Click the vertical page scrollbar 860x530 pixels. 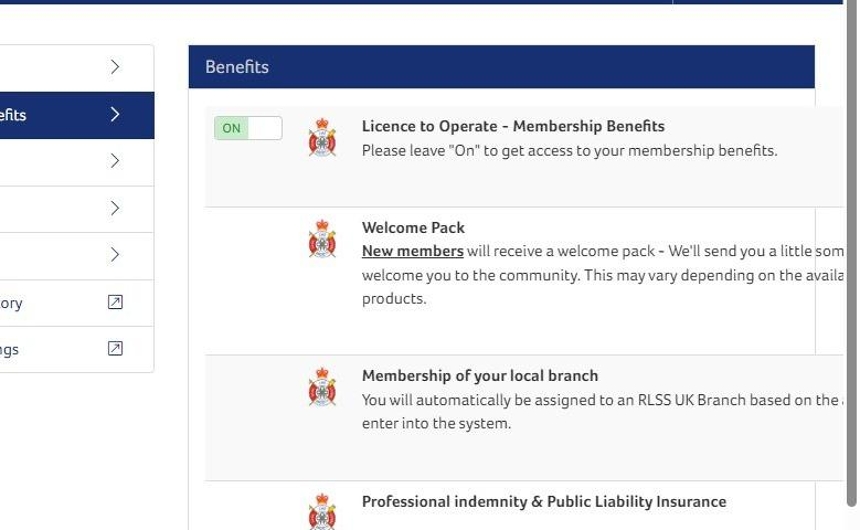click(851, 252)
